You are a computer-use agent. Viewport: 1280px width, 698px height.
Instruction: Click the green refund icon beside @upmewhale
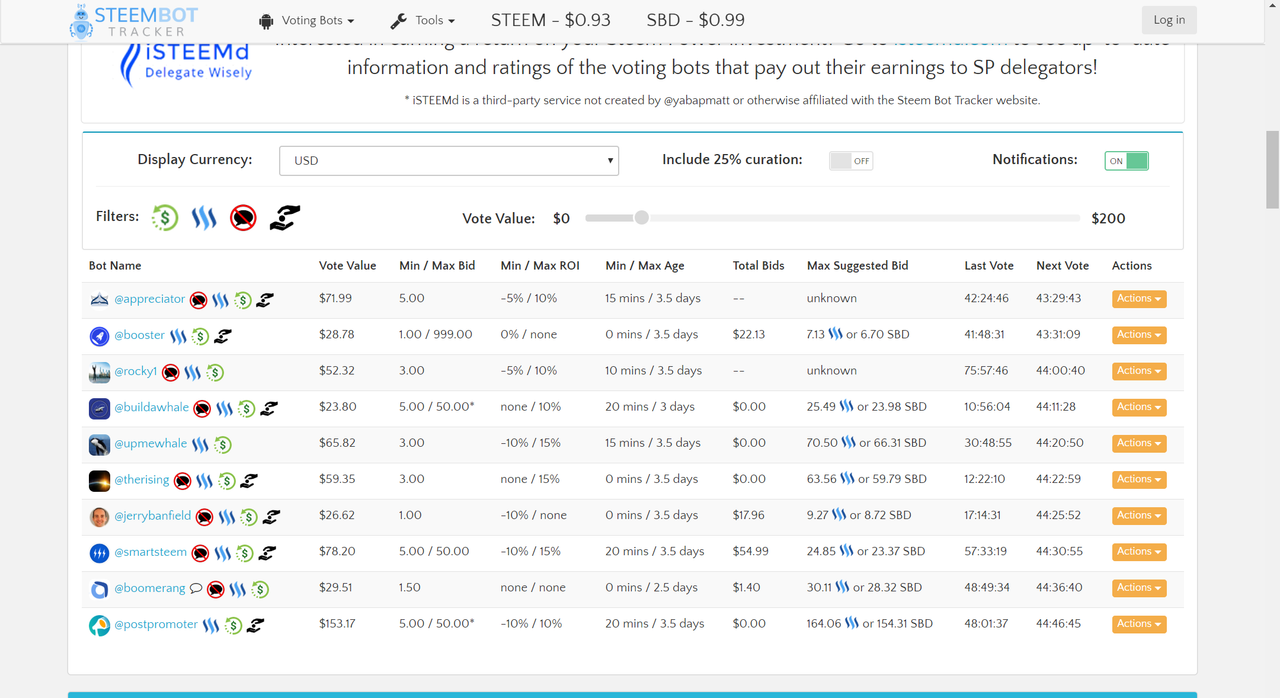point(223,444)
